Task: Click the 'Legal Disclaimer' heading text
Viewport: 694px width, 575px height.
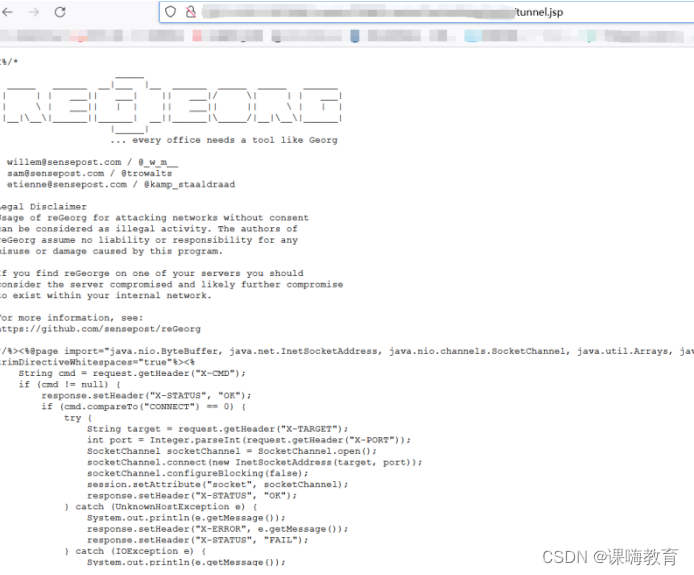Action: point(43,207)
